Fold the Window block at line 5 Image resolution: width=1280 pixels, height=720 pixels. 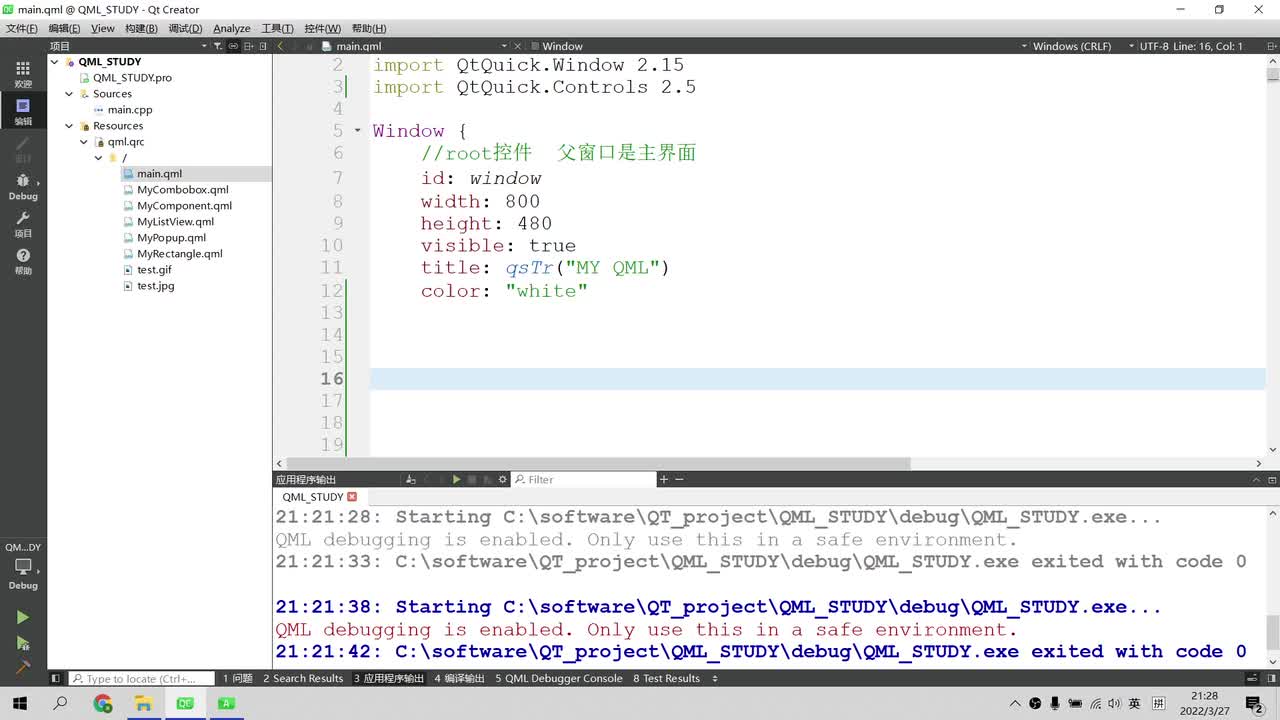(358, 131)
